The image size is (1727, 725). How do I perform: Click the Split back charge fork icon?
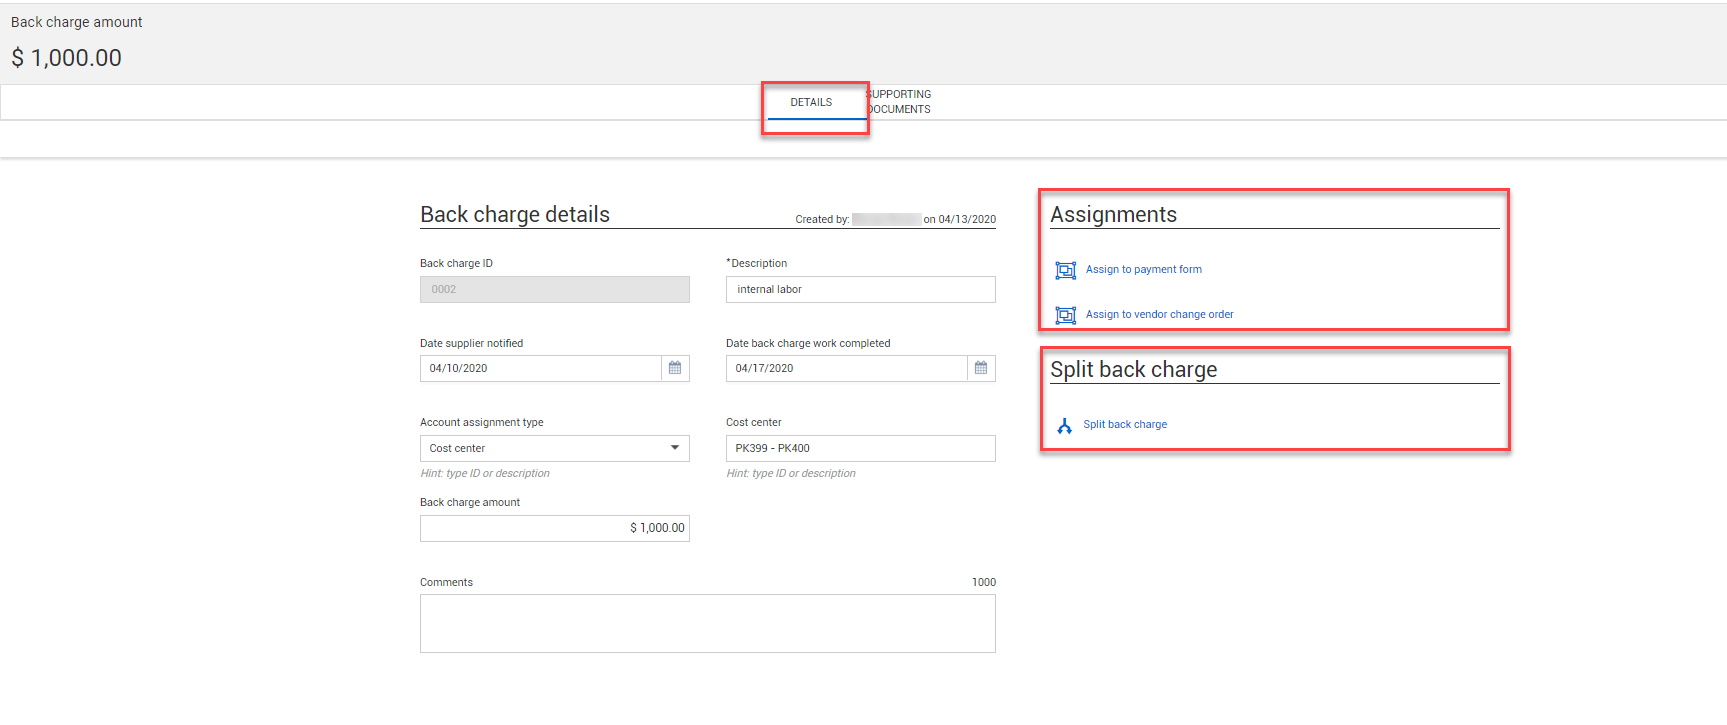tap(1064, 426)
